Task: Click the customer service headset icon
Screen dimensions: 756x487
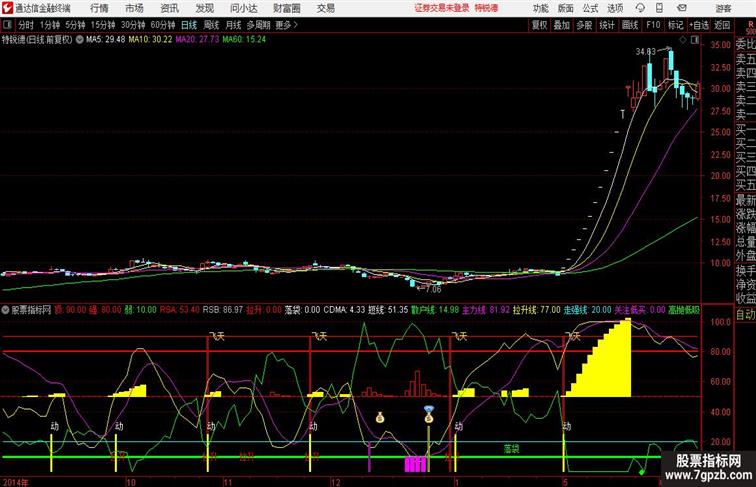Action: 640,8
